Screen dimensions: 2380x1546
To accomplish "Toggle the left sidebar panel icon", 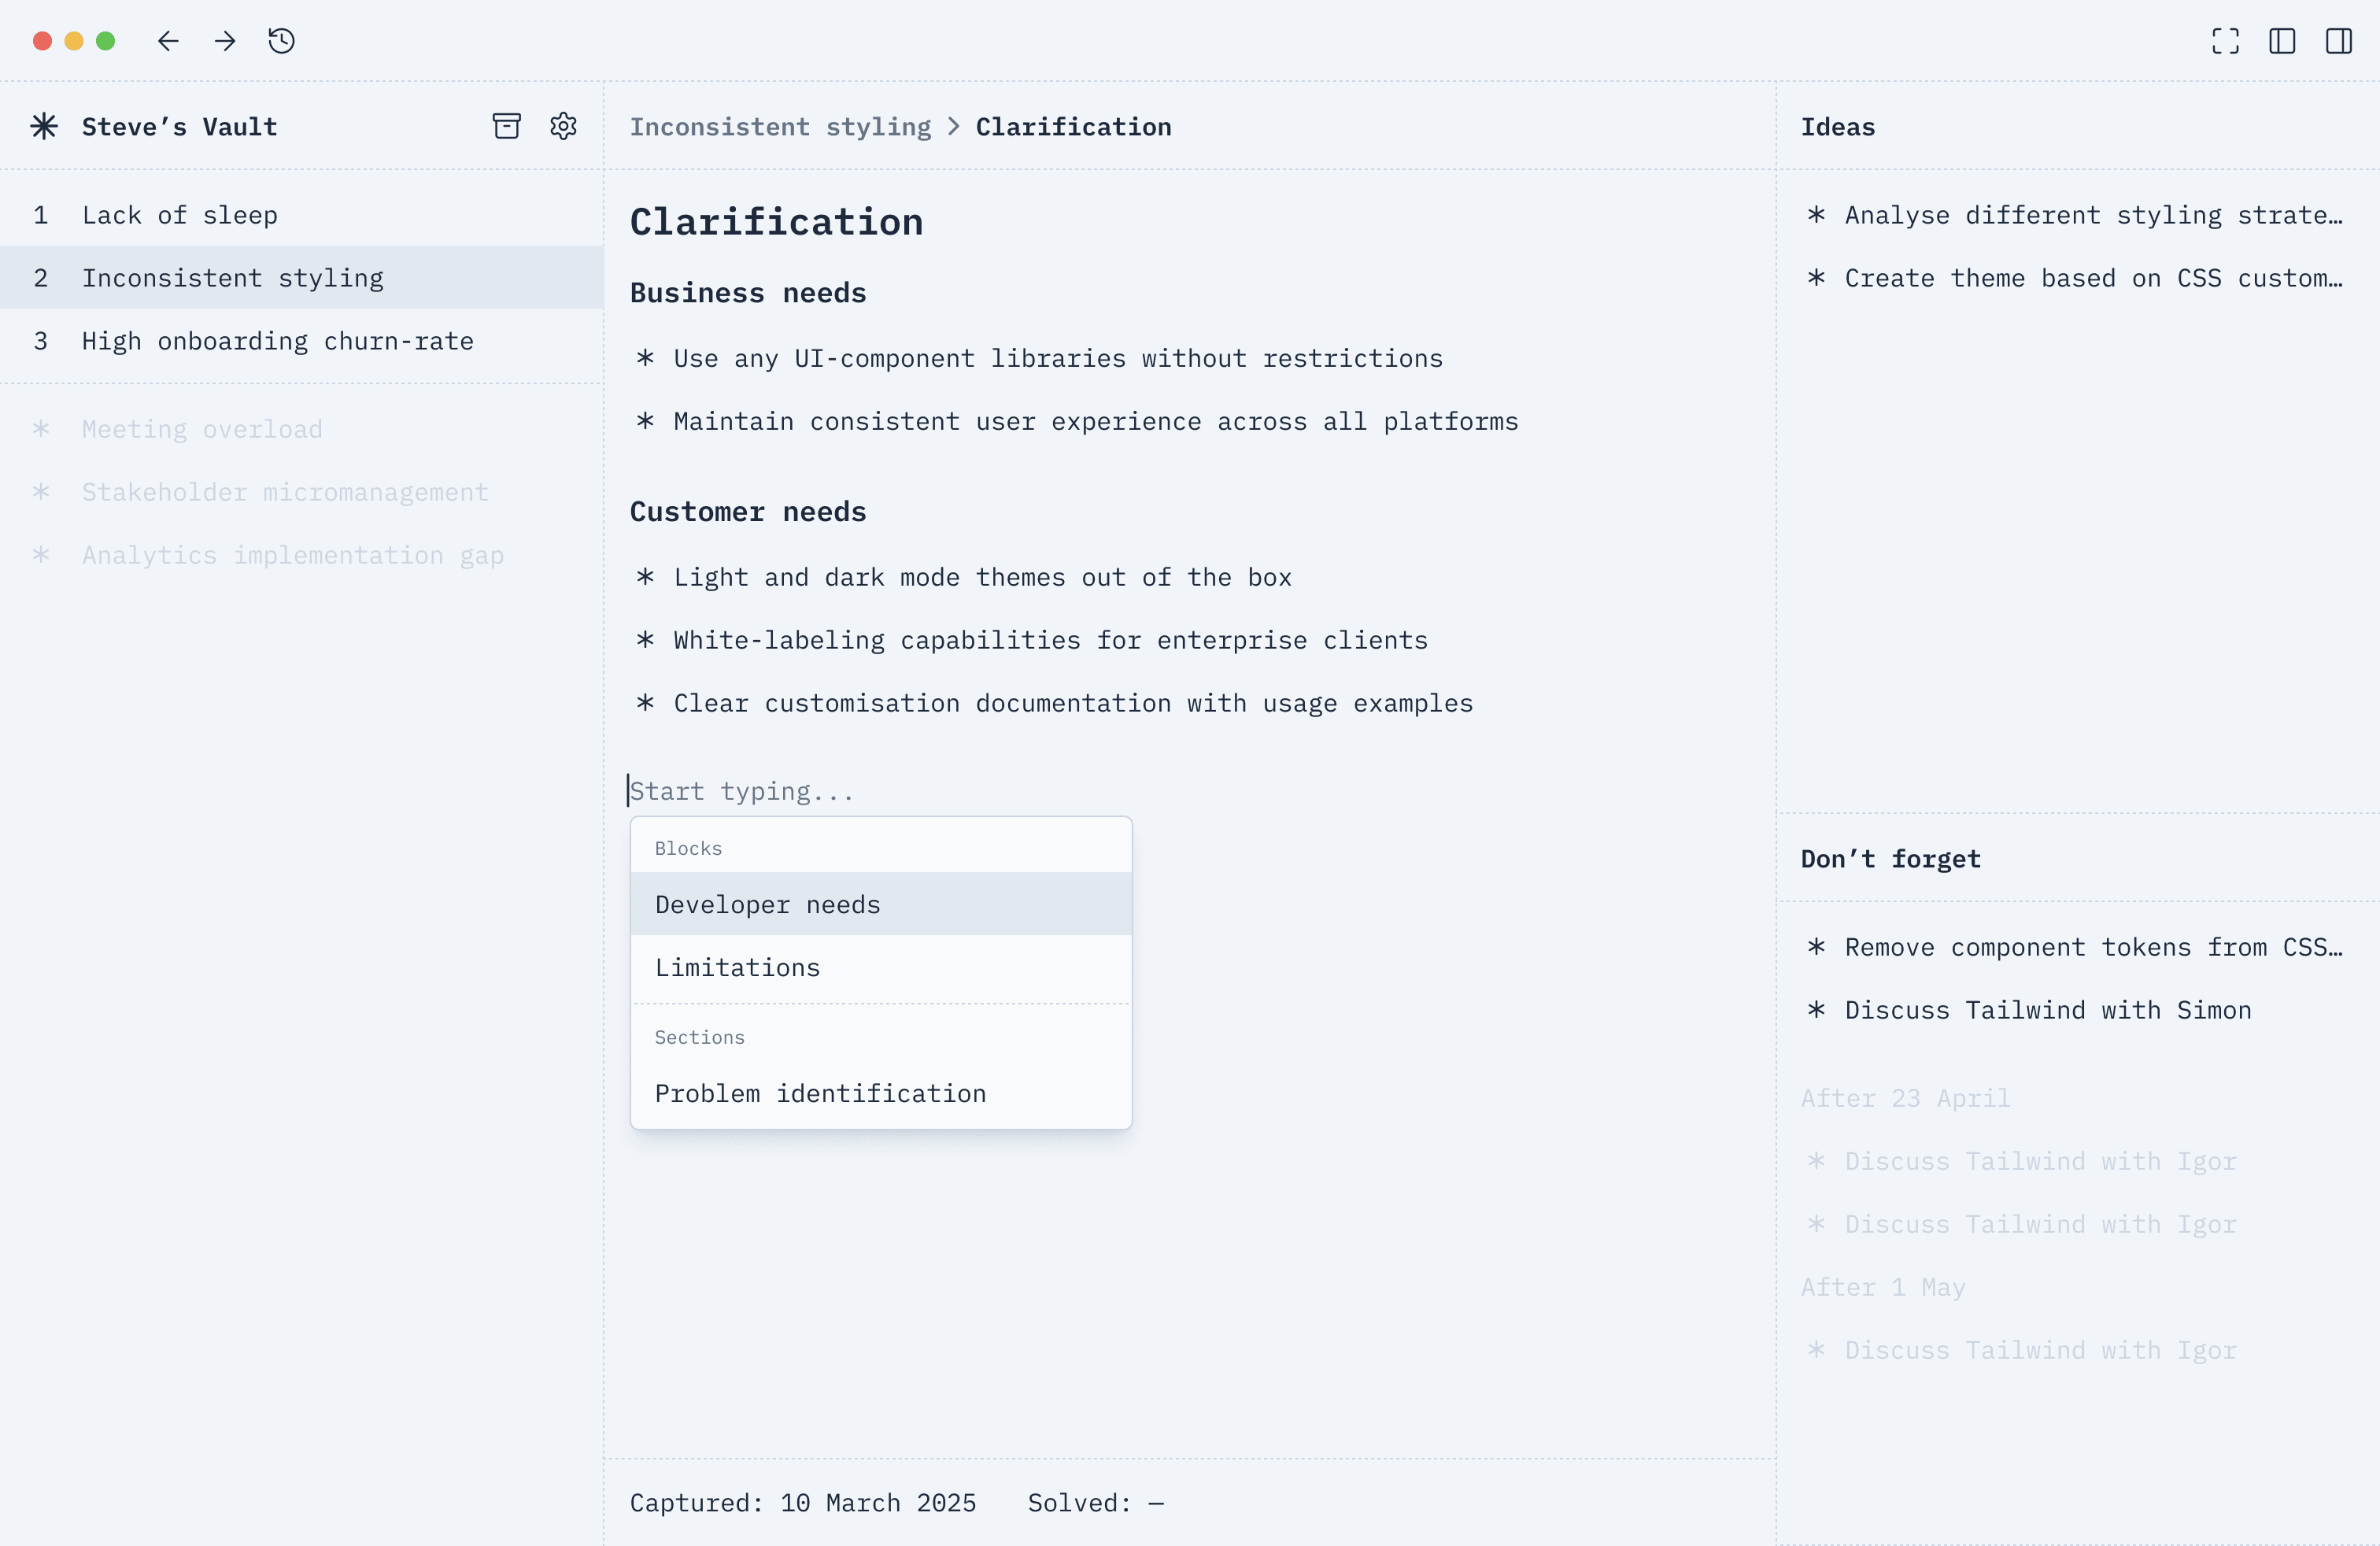I will pyautogui.click(x=2283, y=41).
